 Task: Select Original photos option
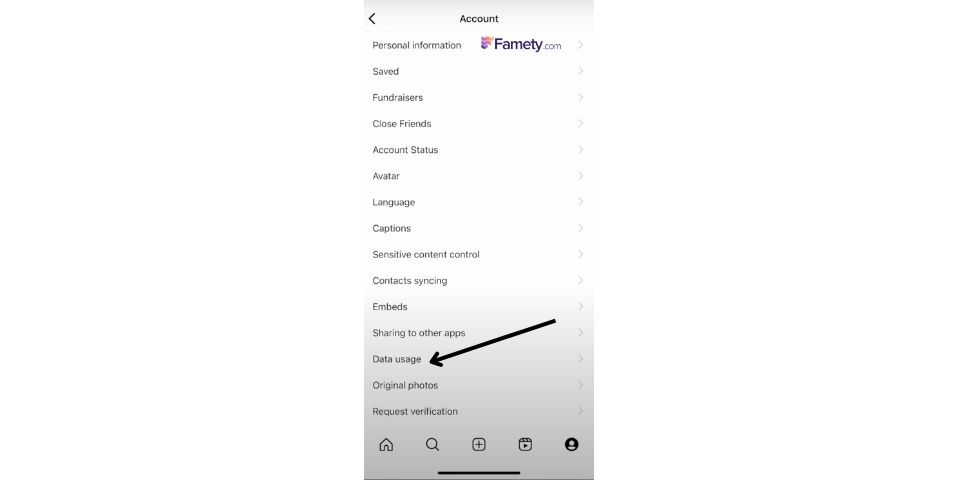click(x=479, y=385)
